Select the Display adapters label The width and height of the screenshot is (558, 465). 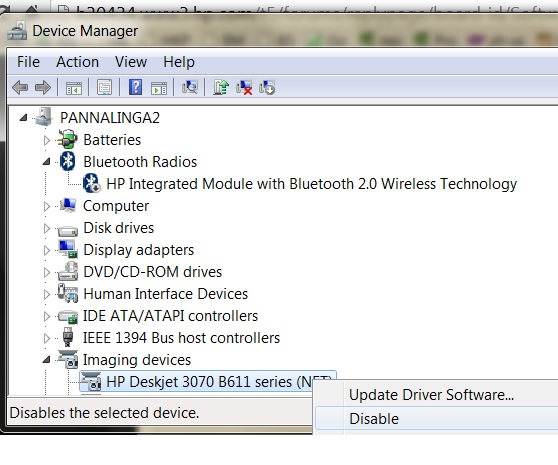click(139, 250)
